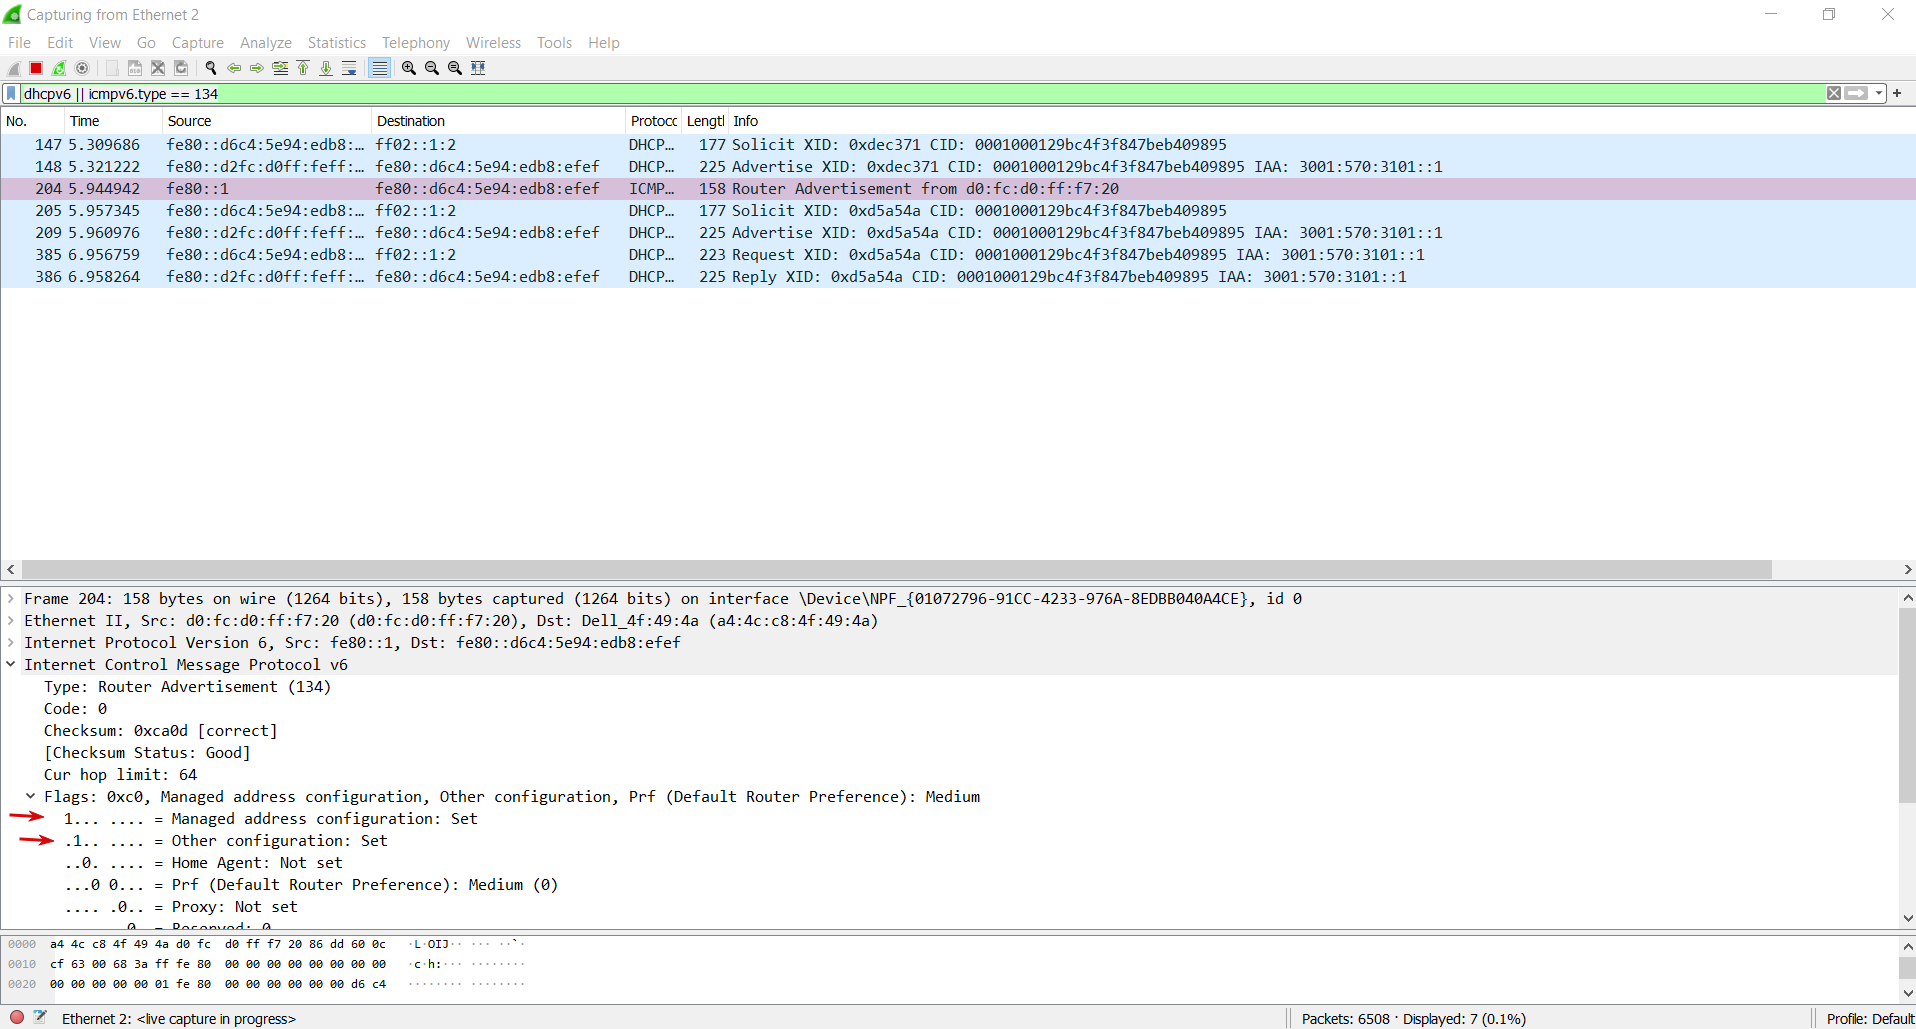
Task: Apply the display filter arrow button
Action: tap(1857, 93)
